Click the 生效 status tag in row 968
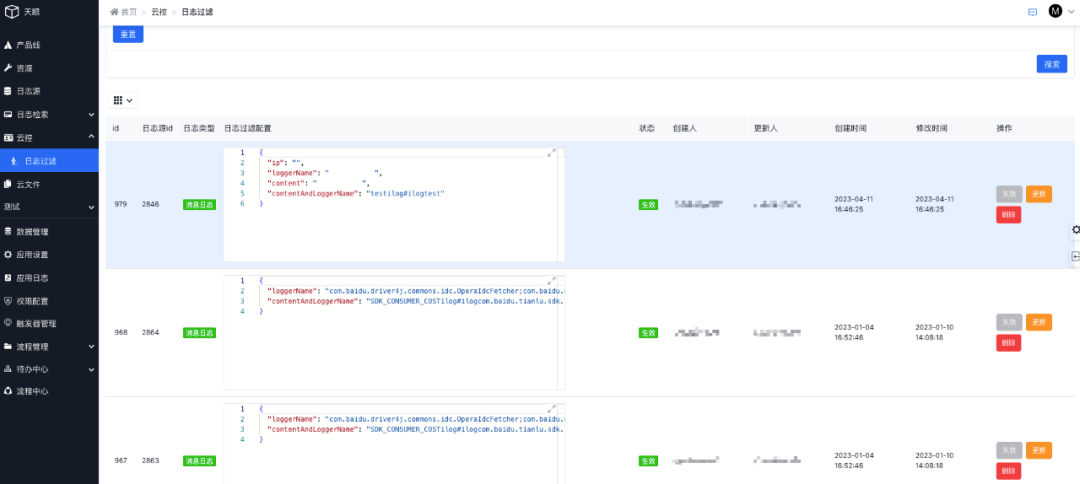 [648, 333]
